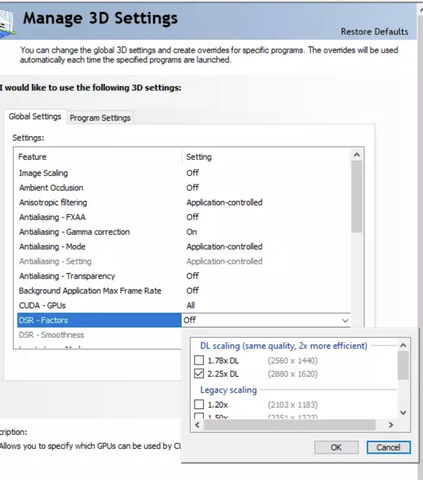Screen dimensions: 423x480
Task: Tick the 1.50x legacy scaling checkbox
Action: pyautogui.click(x=199, y=416)
